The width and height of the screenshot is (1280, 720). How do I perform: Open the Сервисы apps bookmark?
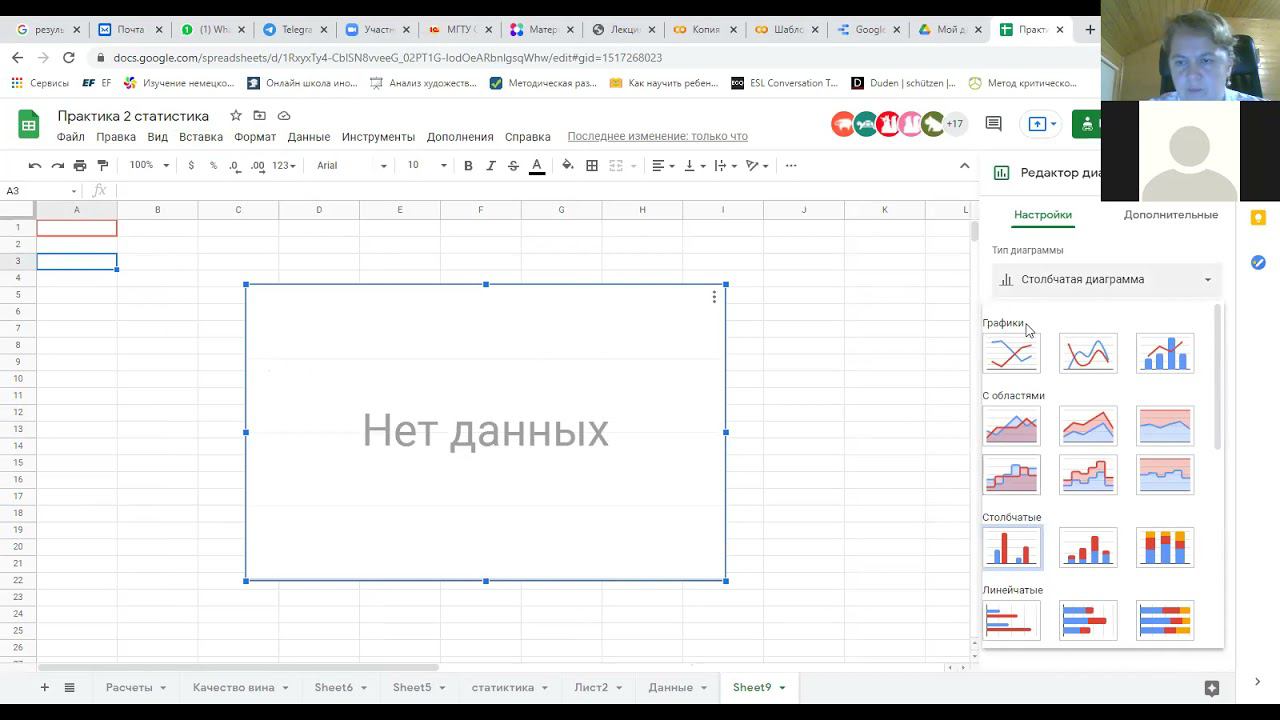click(39, 83)
